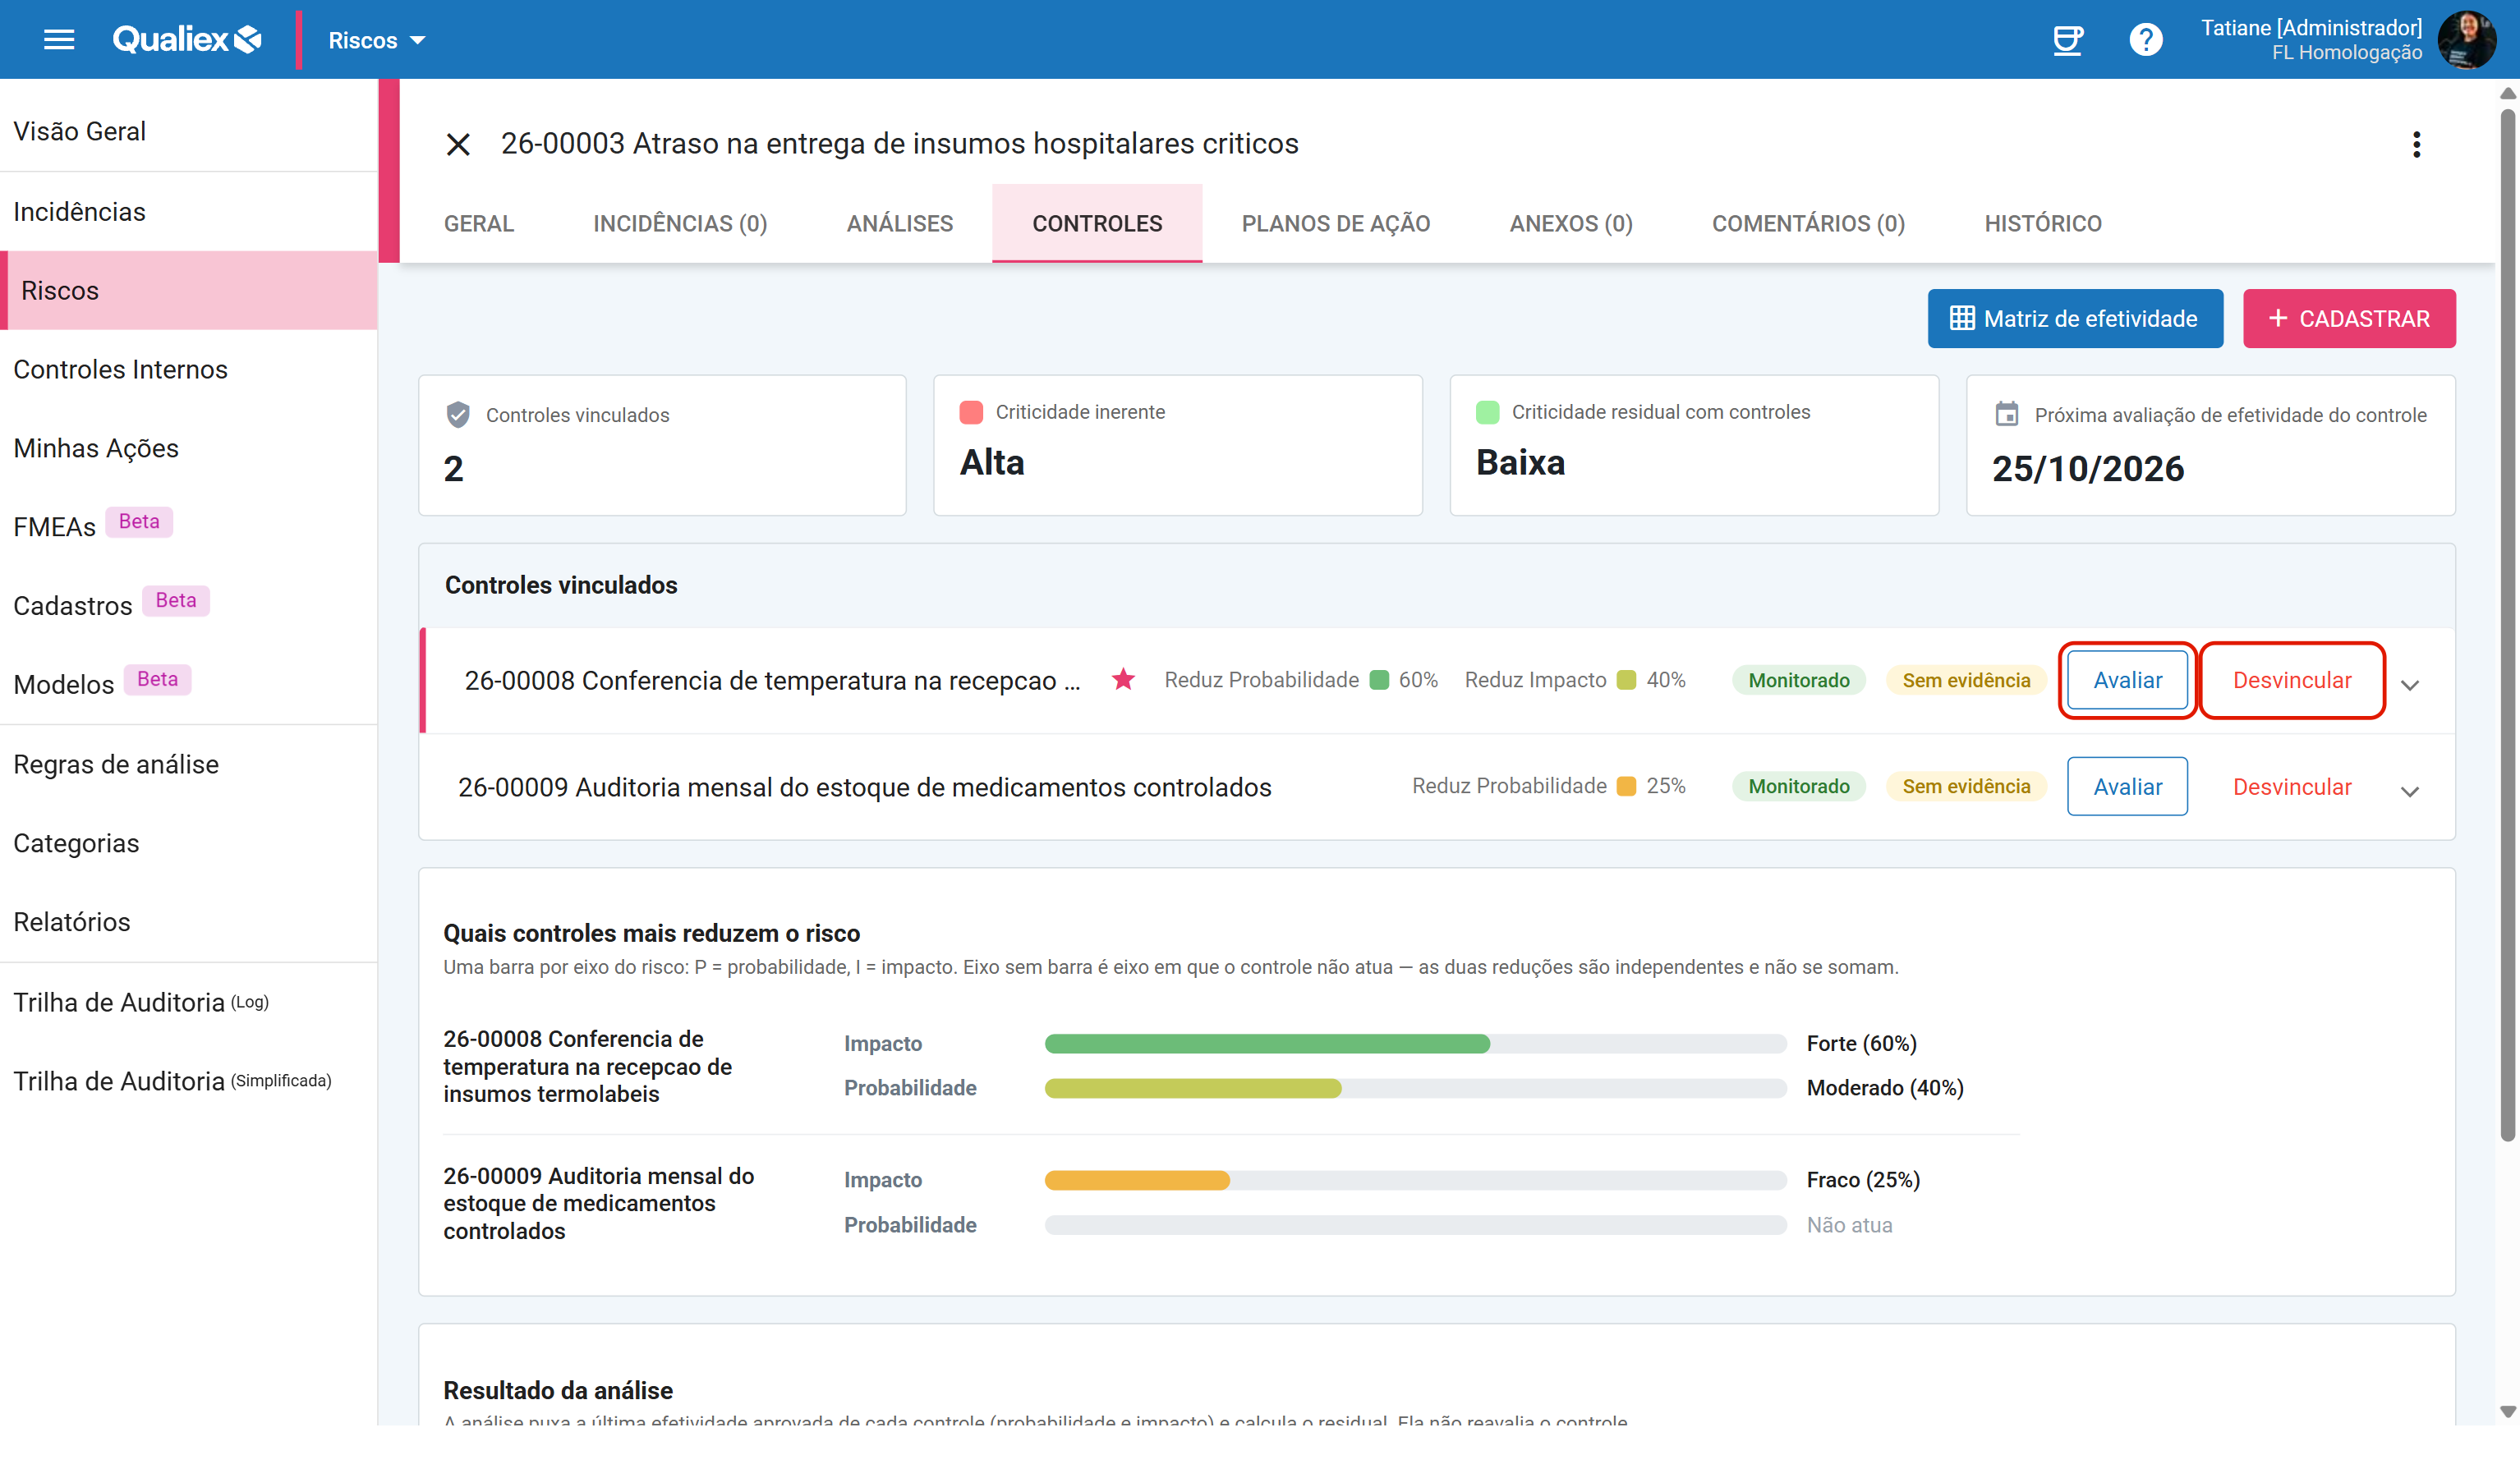Open Matriz de efetividade

[2075, 319]
